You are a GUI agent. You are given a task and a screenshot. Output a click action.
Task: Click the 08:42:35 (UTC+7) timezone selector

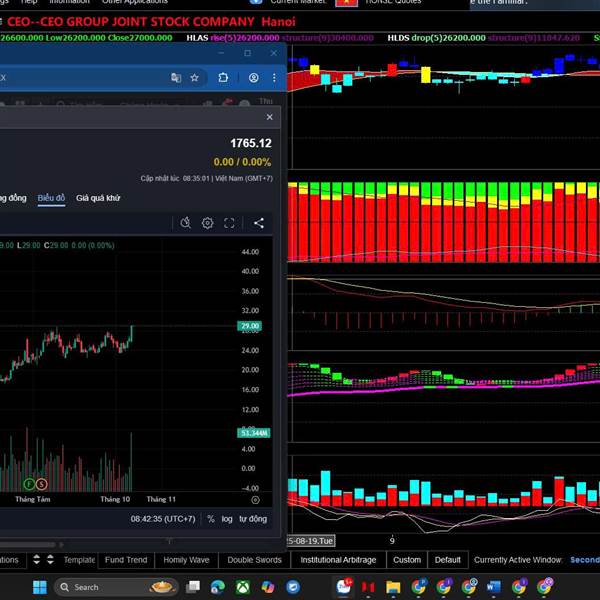[163, 519]
